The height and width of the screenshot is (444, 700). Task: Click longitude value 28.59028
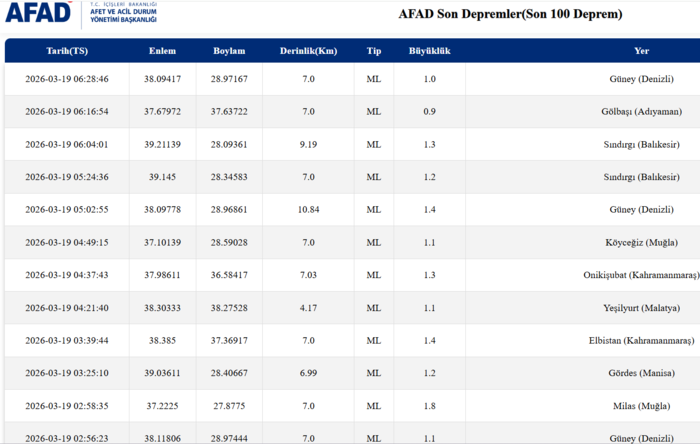click(x=229, y=243)
